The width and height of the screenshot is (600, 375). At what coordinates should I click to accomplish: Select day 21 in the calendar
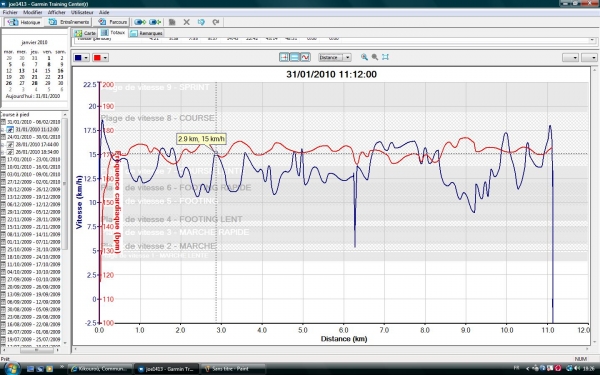coord(34,77)
